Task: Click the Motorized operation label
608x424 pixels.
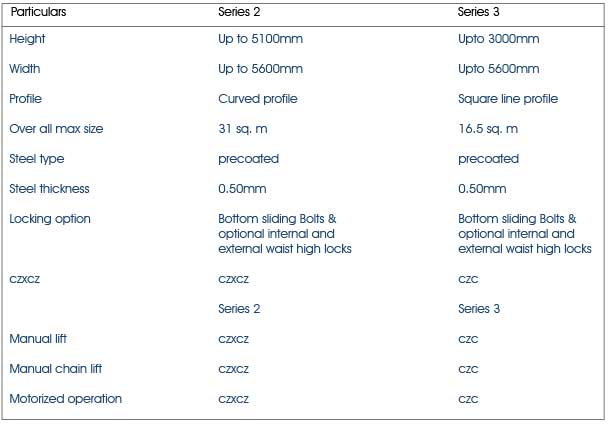Action: (x=66, y=399)
